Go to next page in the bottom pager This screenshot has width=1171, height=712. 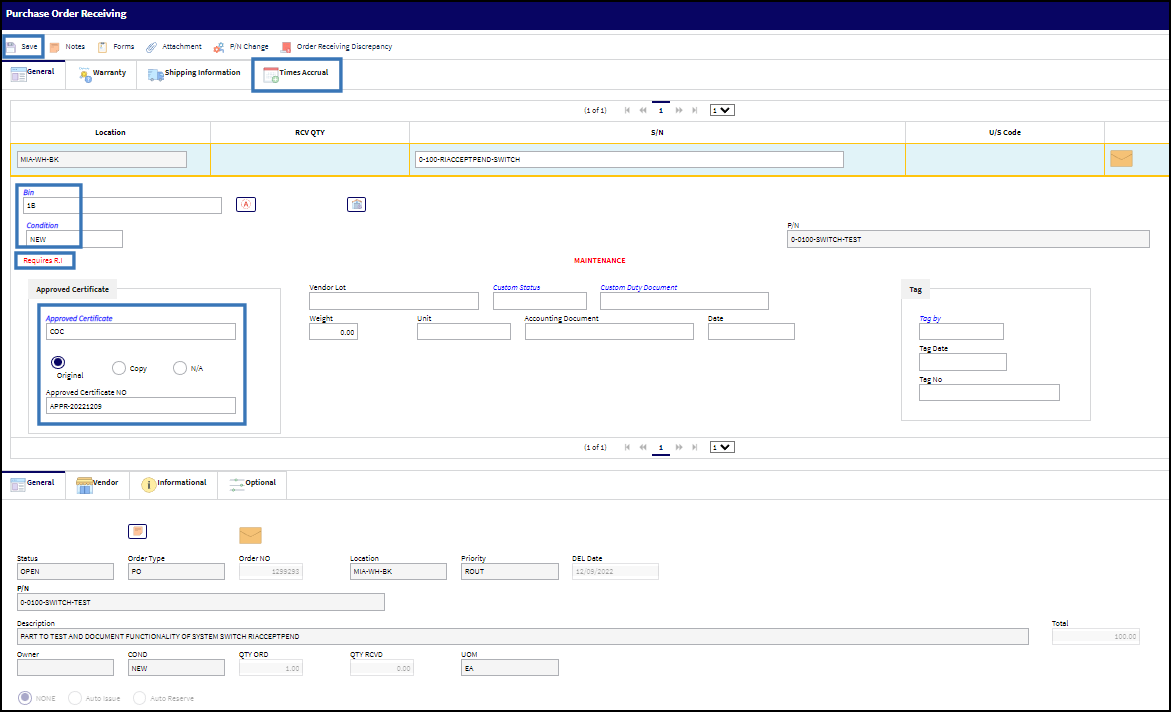click(679, 448)
